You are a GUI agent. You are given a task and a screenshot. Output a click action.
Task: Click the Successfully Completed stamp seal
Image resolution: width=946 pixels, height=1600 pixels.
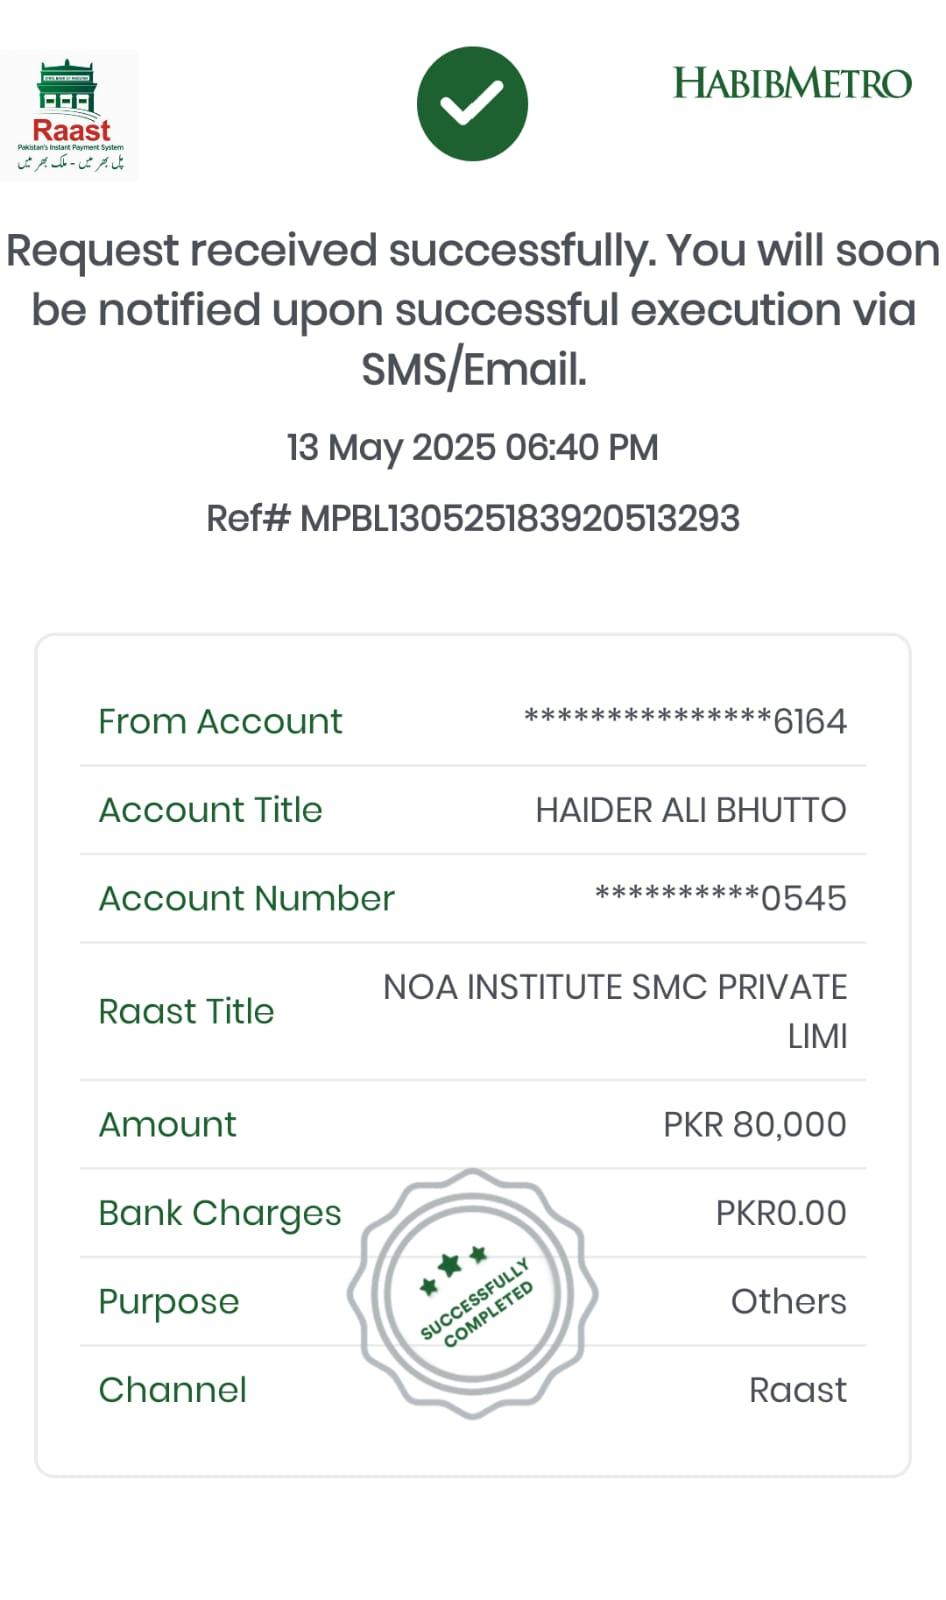(x=473, y=1294)
